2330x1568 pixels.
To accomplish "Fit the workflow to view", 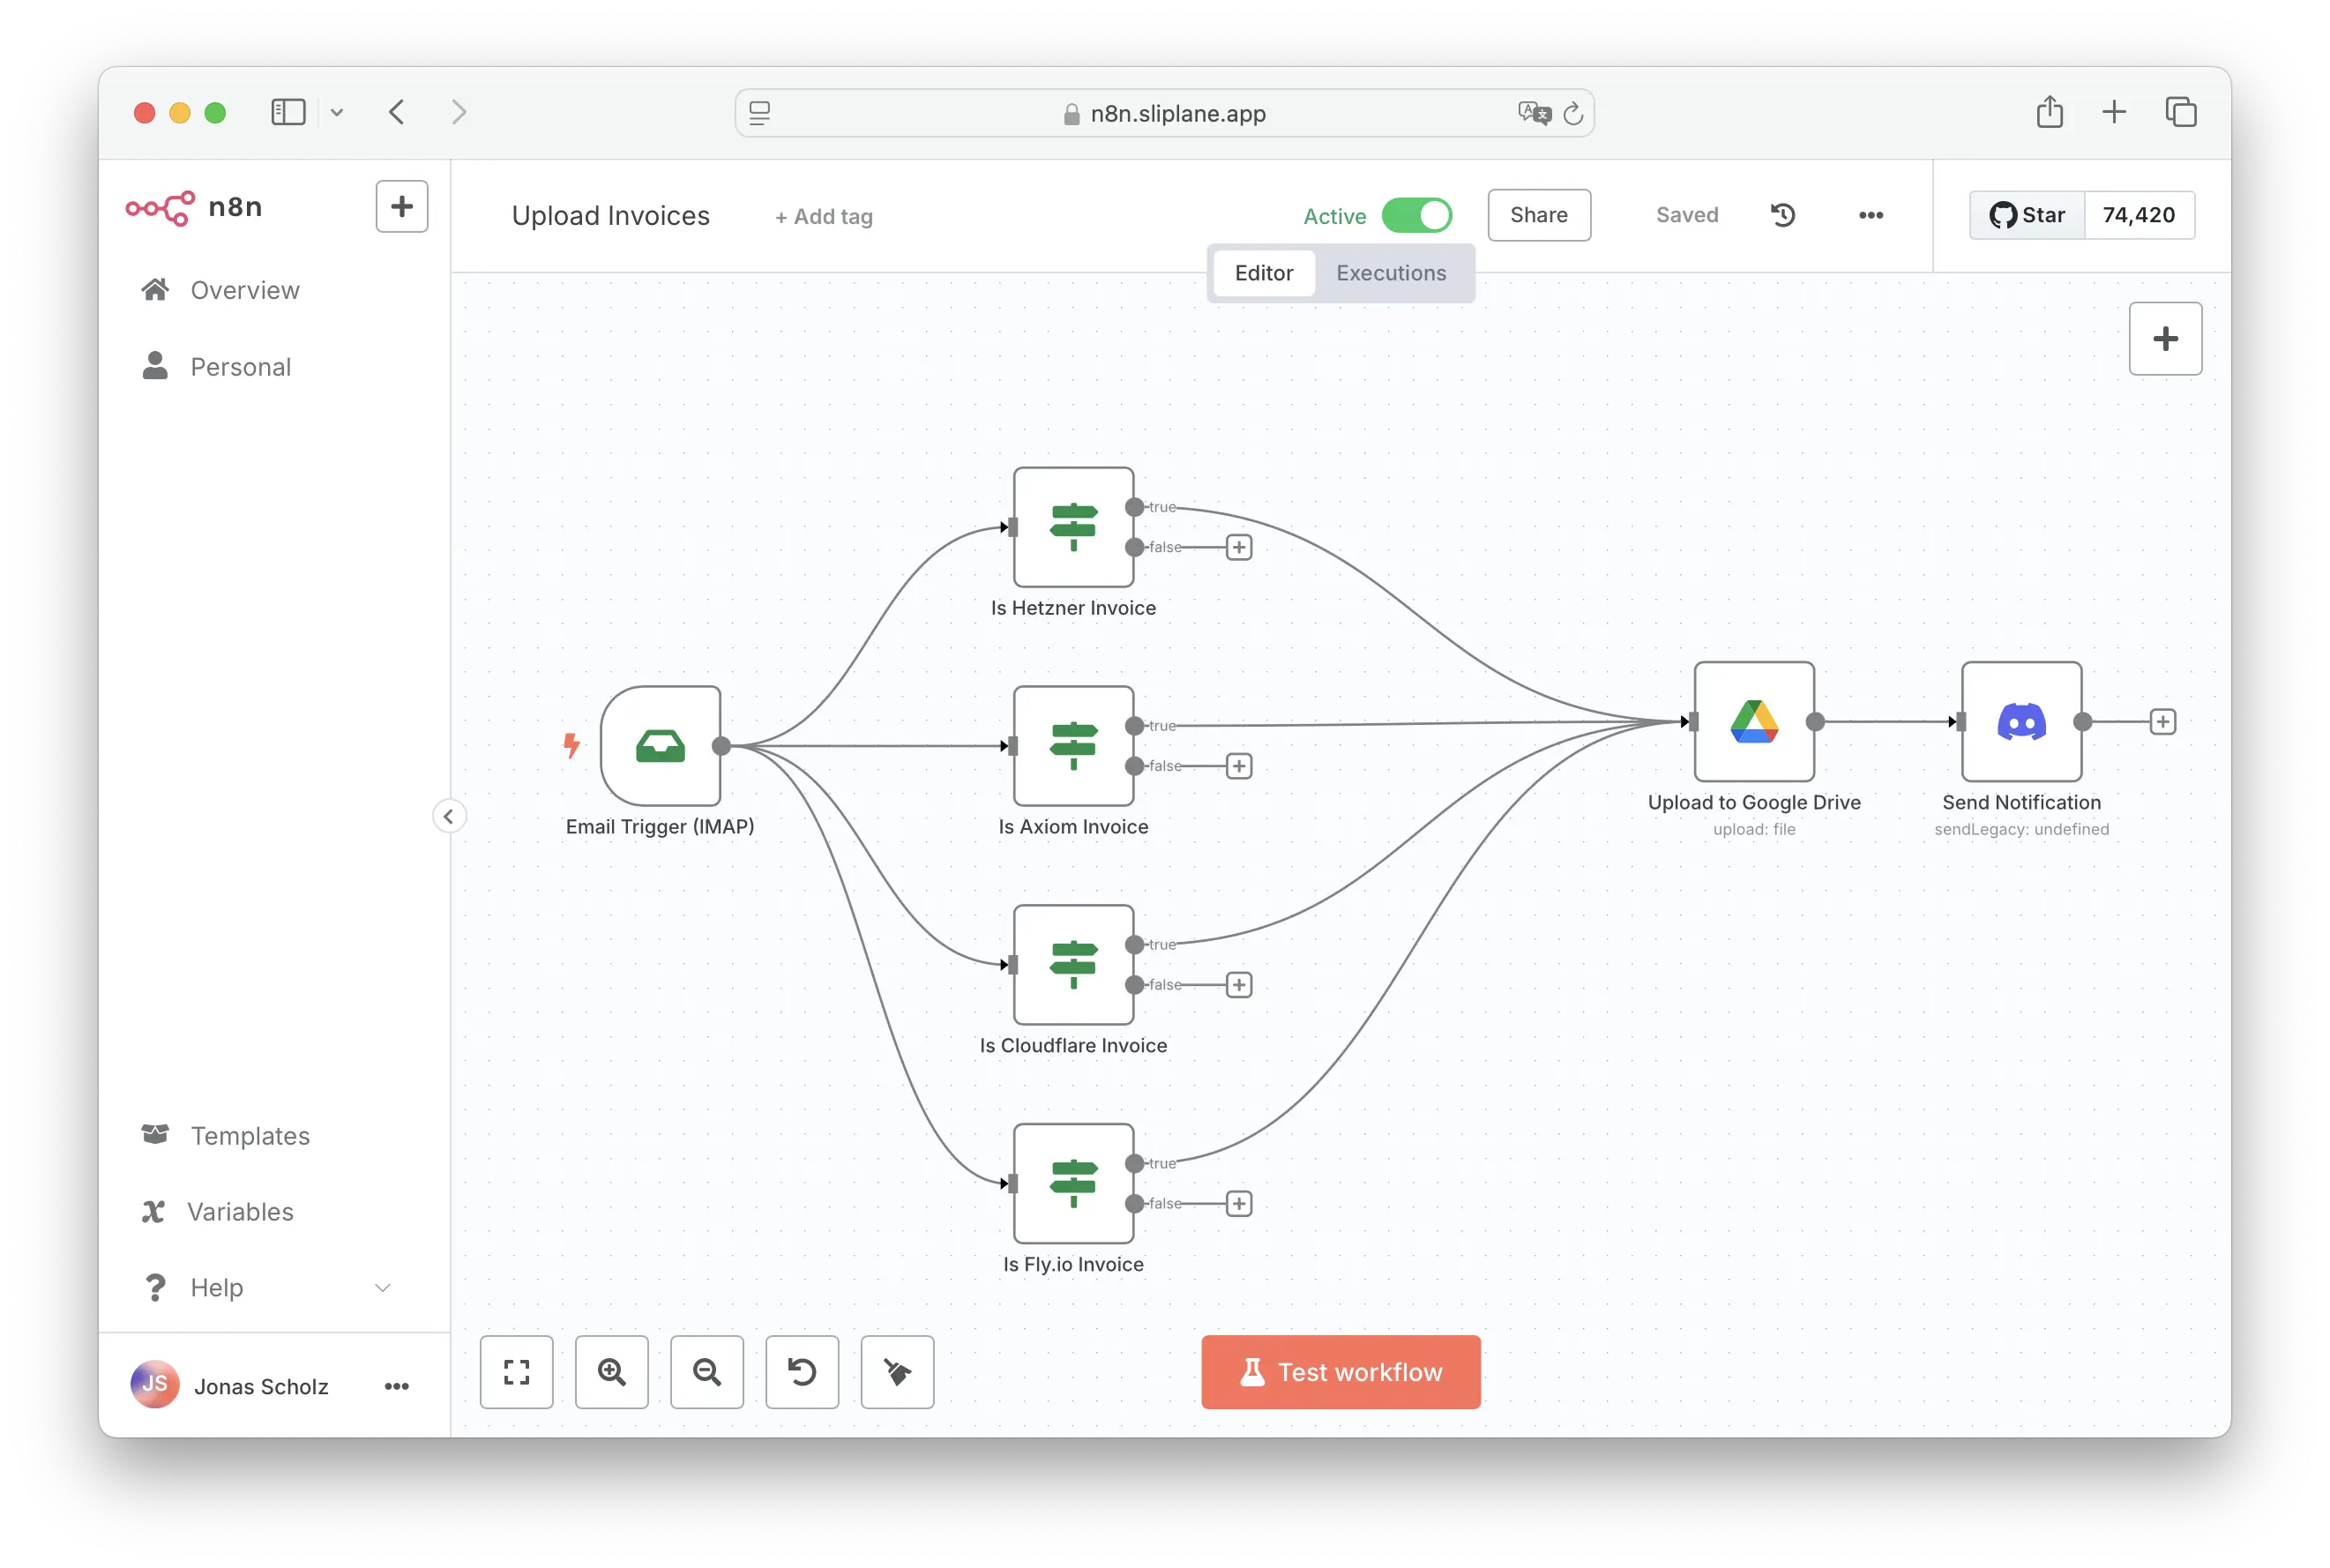I will point(516,1372).
